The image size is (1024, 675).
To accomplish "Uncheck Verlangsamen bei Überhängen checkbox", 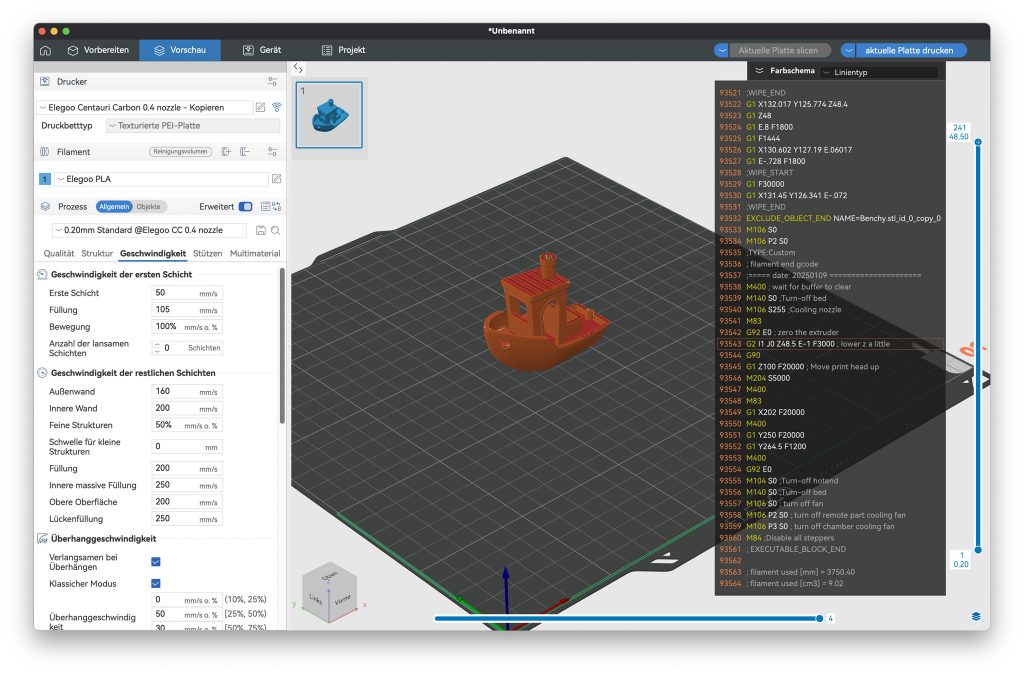I will 155,562.
